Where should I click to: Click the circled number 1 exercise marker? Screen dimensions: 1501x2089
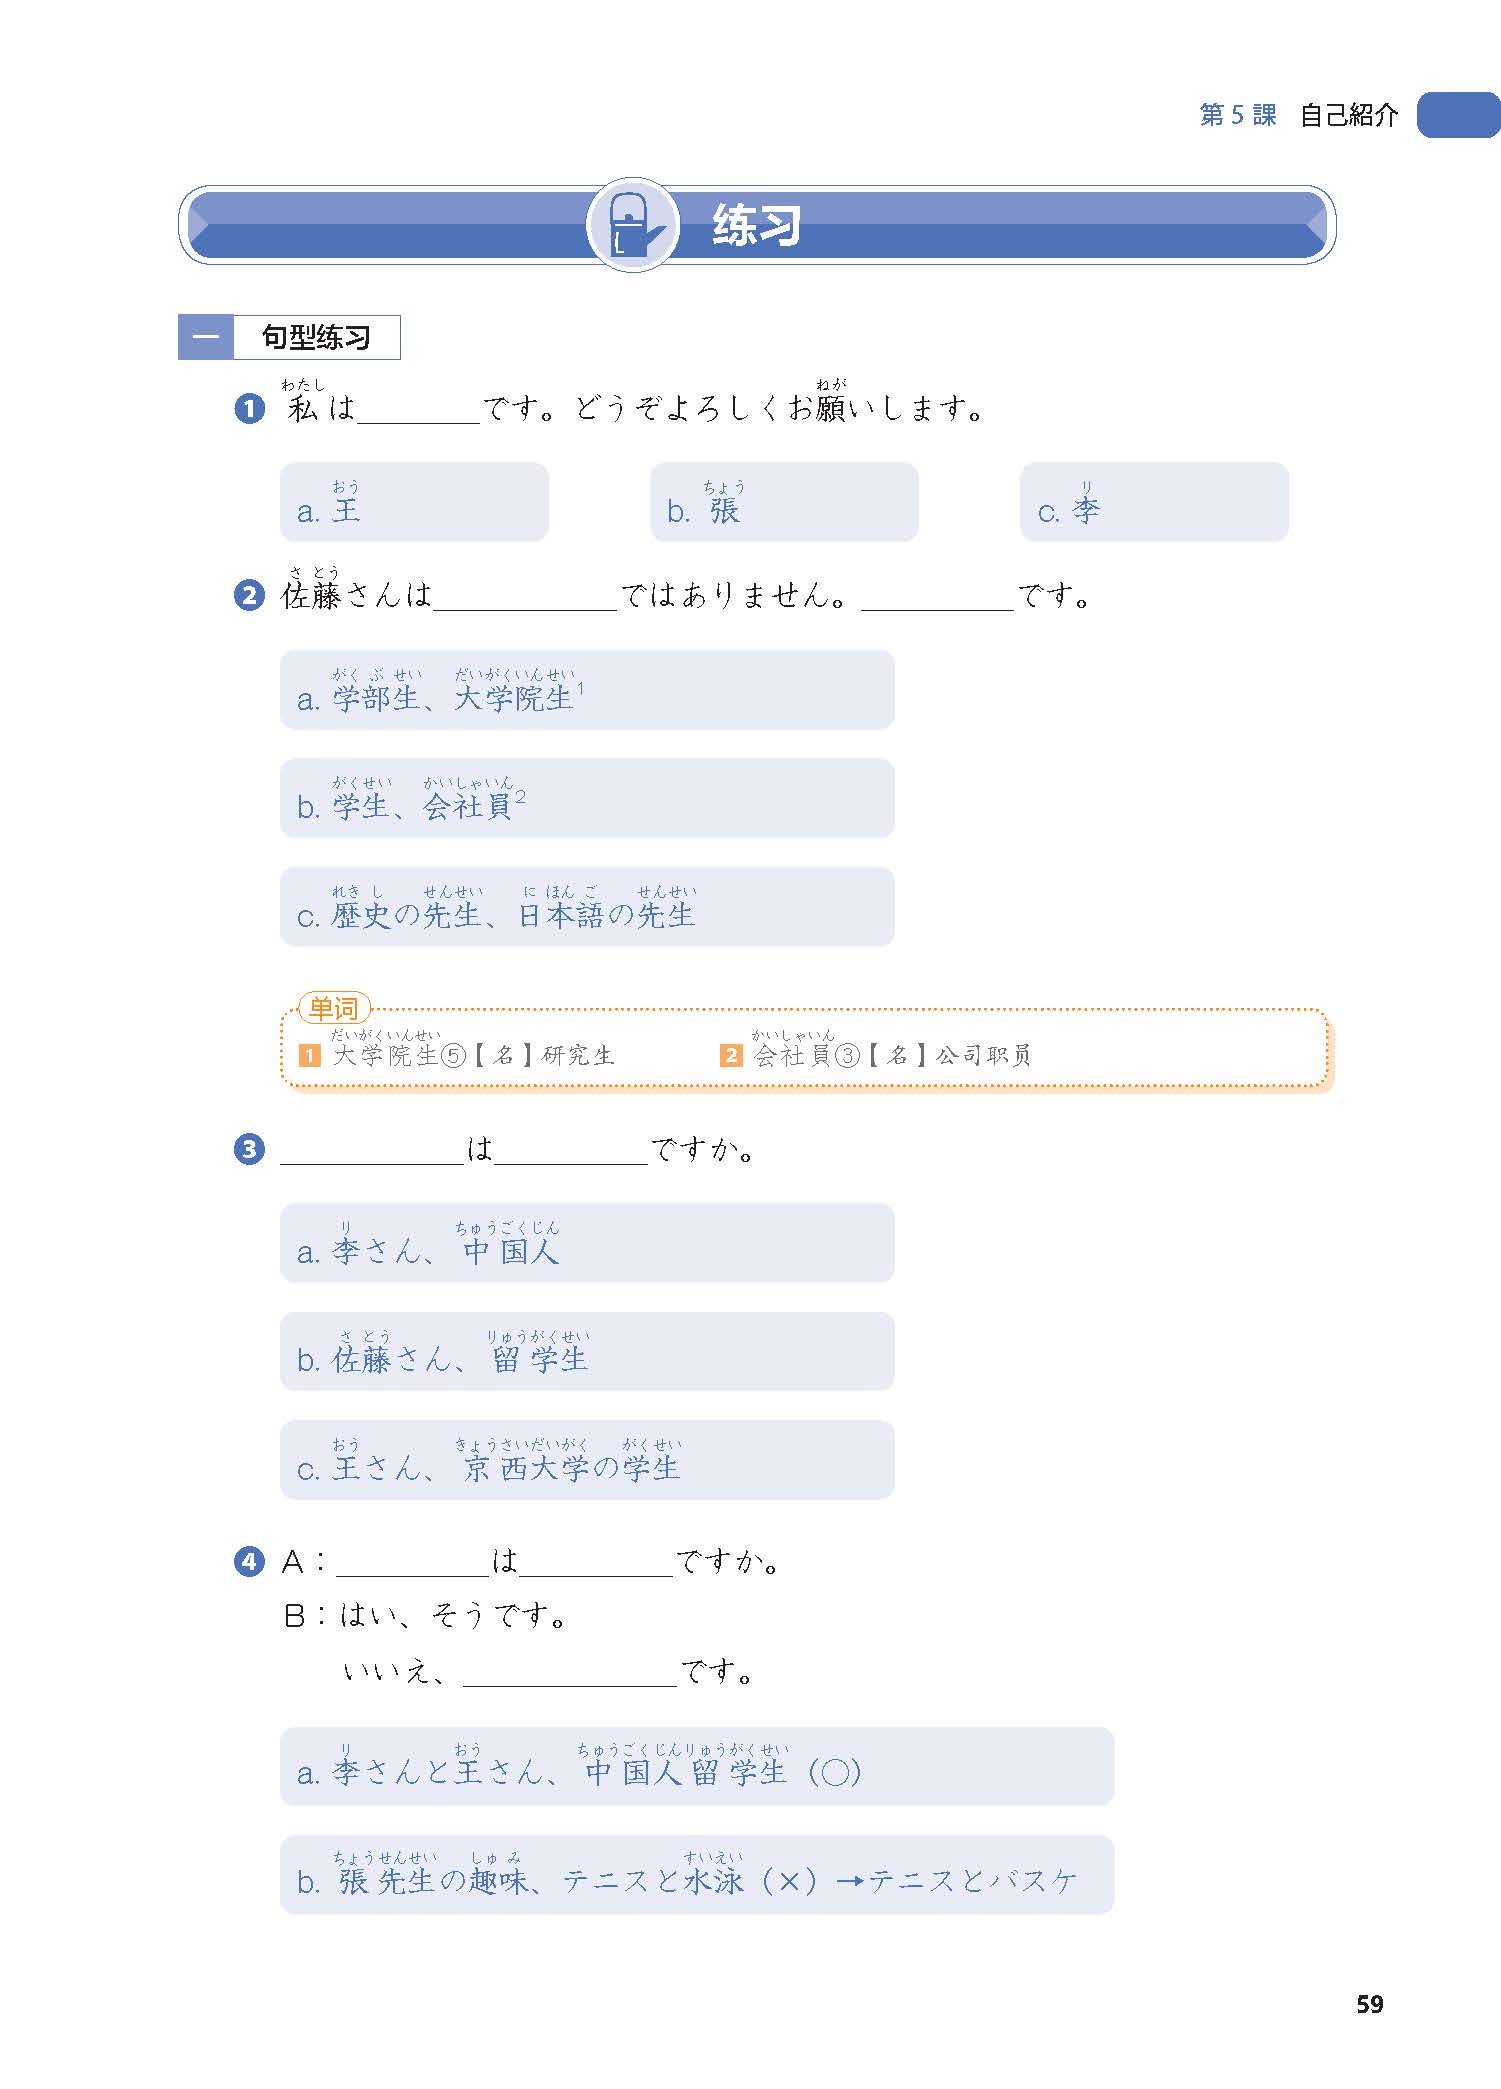coord(249,408)
